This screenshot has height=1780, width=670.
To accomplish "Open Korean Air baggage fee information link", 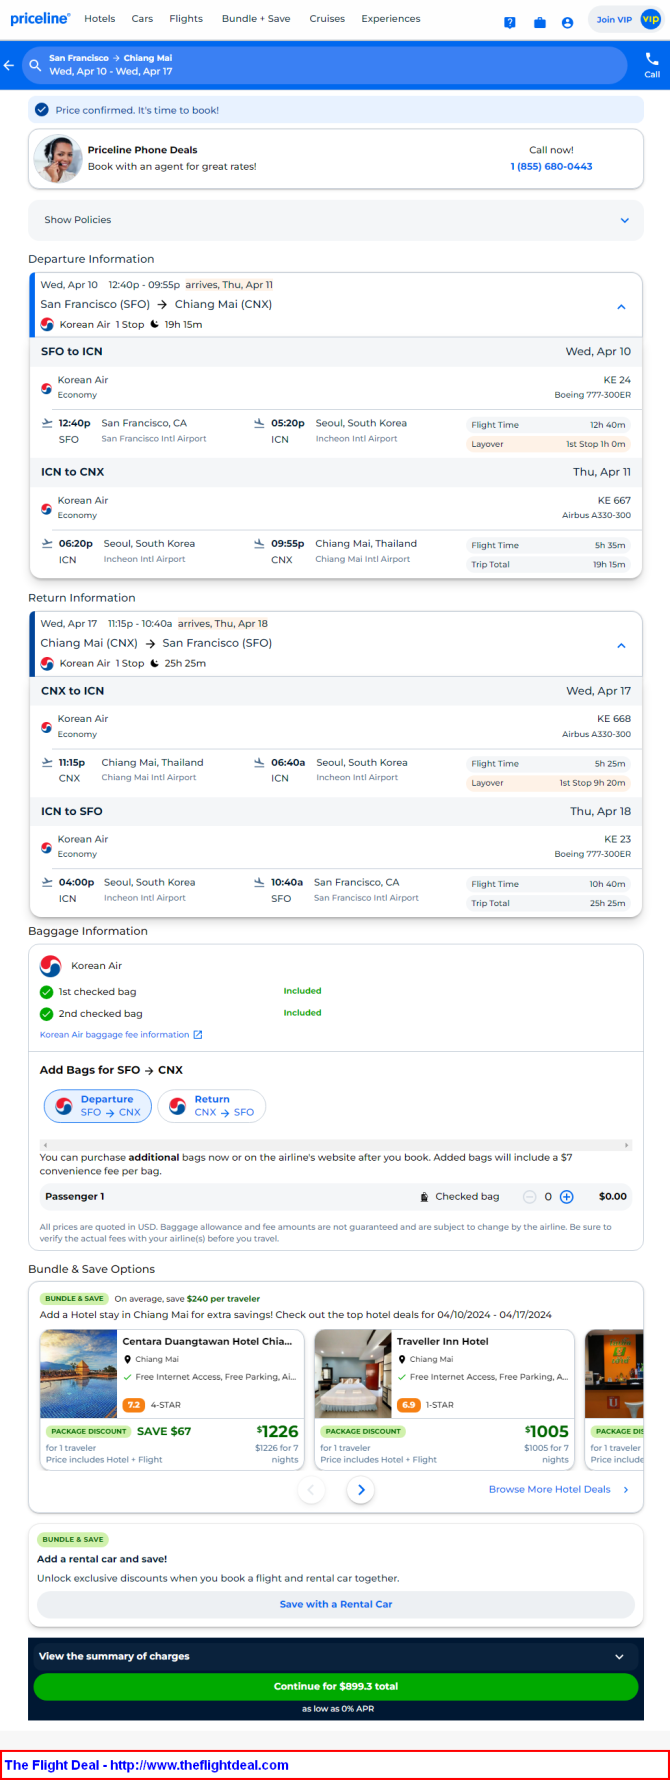I will point(114,1035).
